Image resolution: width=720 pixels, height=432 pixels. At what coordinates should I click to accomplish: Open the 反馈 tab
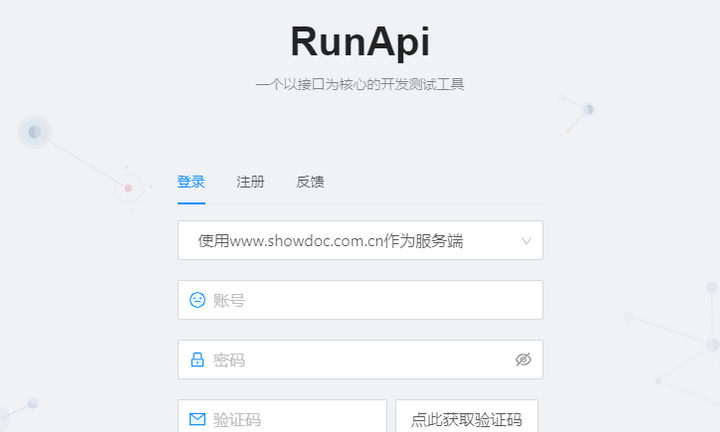pyautogui.click(x=310, y=182)
